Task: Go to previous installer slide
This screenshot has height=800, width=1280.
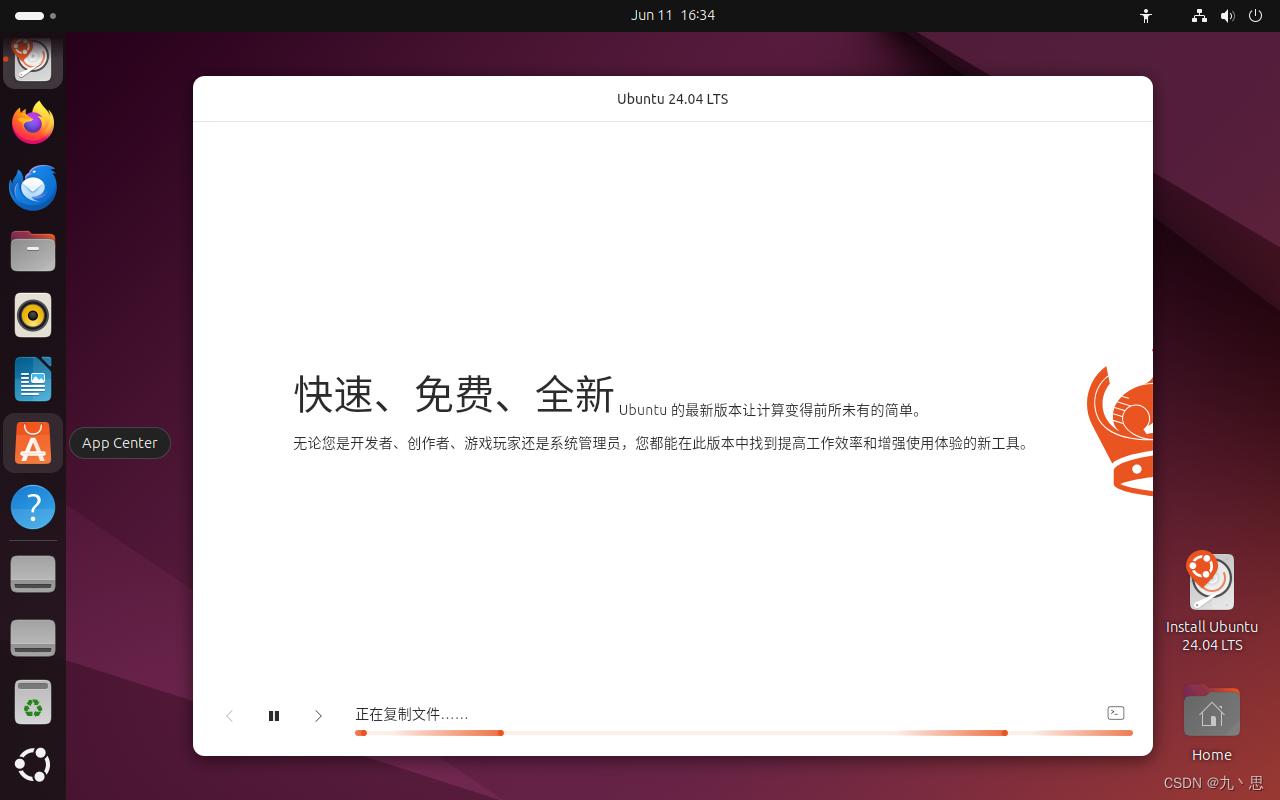Action: (229, 716)
